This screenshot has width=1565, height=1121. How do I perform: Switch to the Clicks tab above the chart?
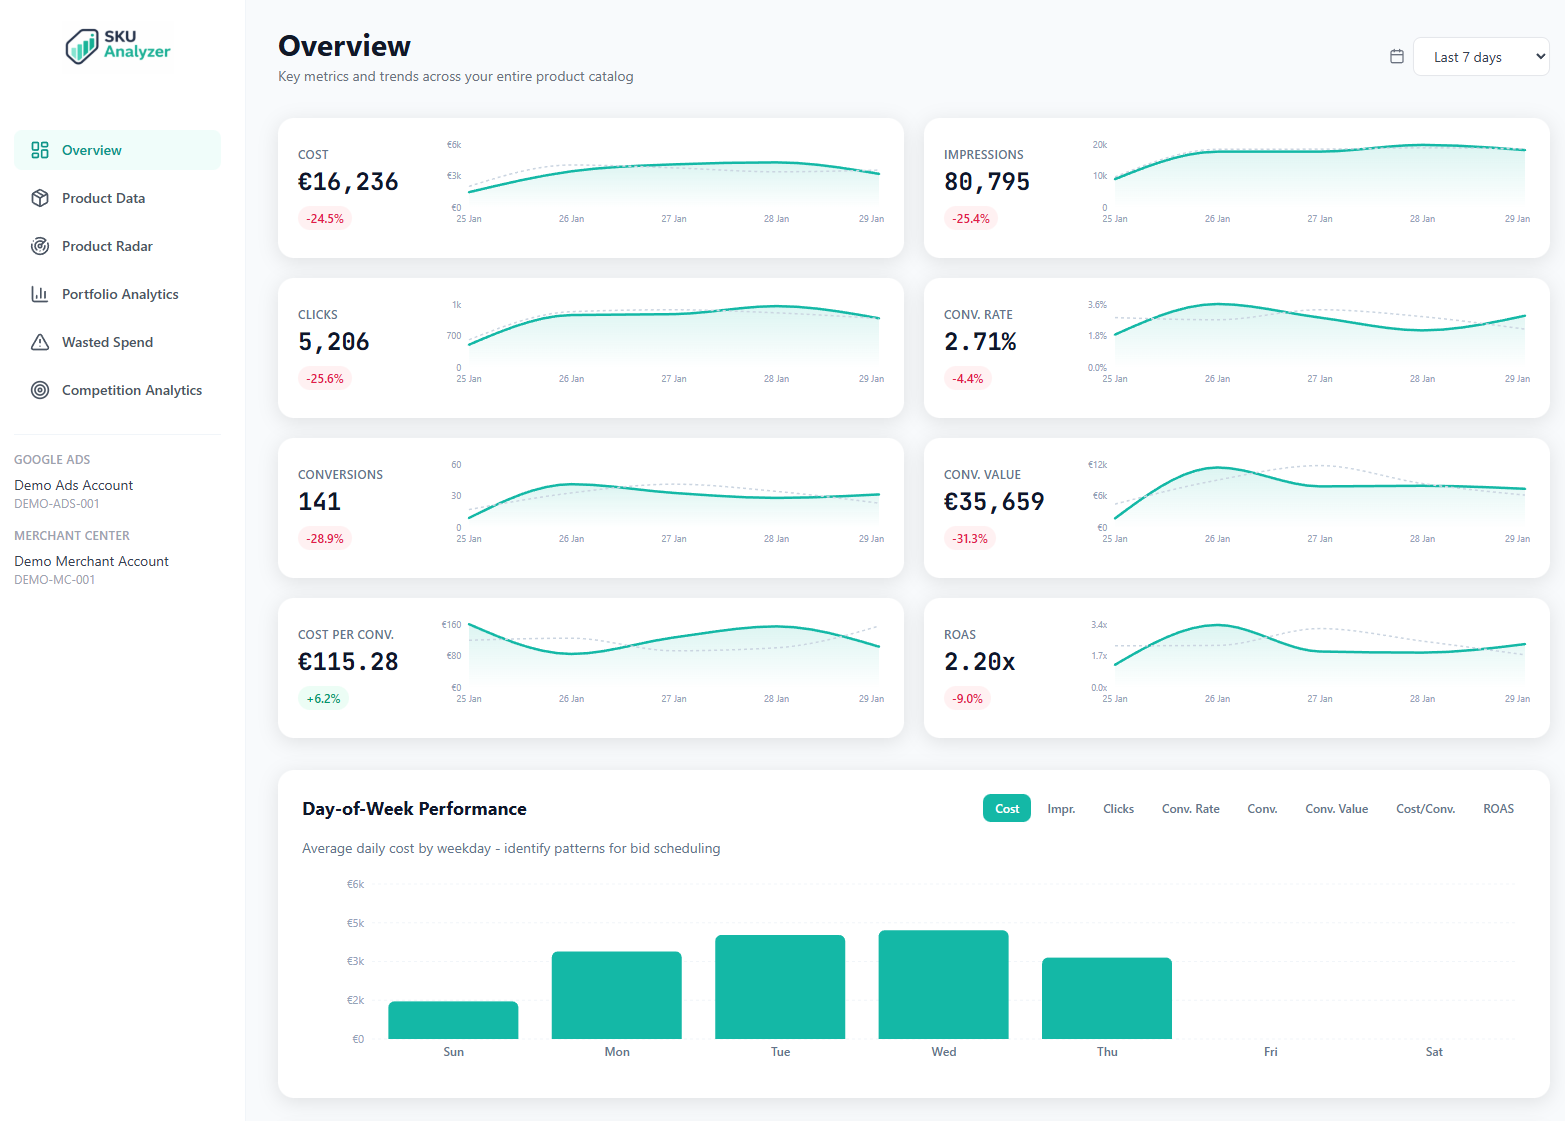[1118, 808]
